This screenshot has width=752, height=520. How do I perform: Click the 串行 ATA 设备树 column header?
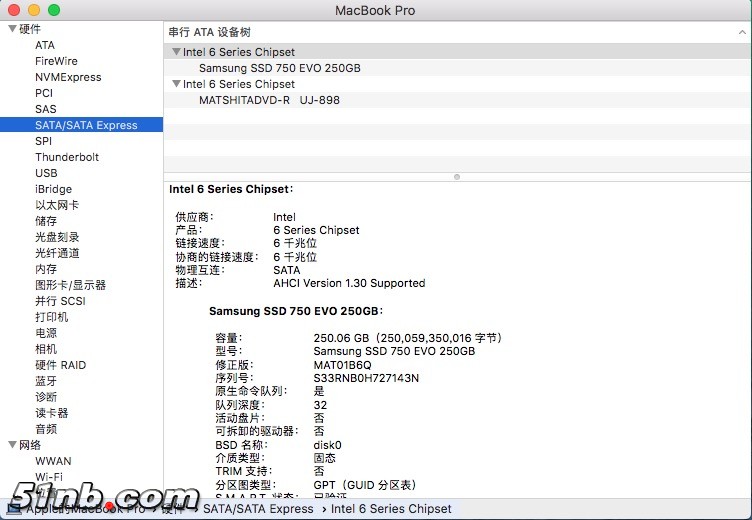pyautogui.click(x=458, y=32)
